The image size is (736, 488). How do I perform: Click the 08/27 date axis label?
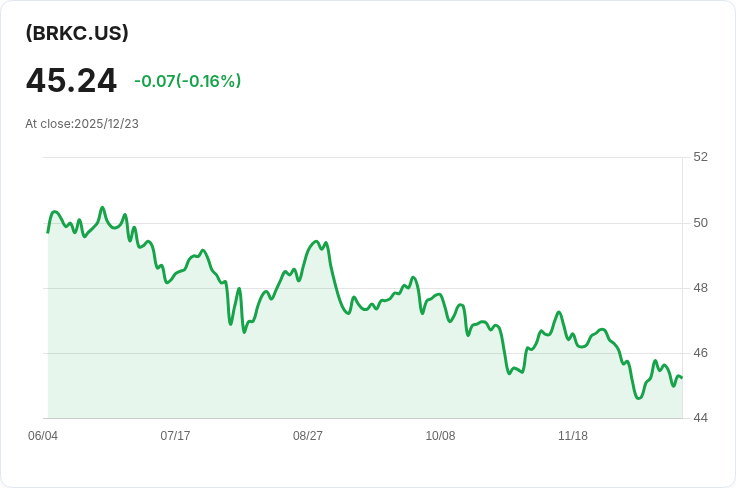(308, 436)
